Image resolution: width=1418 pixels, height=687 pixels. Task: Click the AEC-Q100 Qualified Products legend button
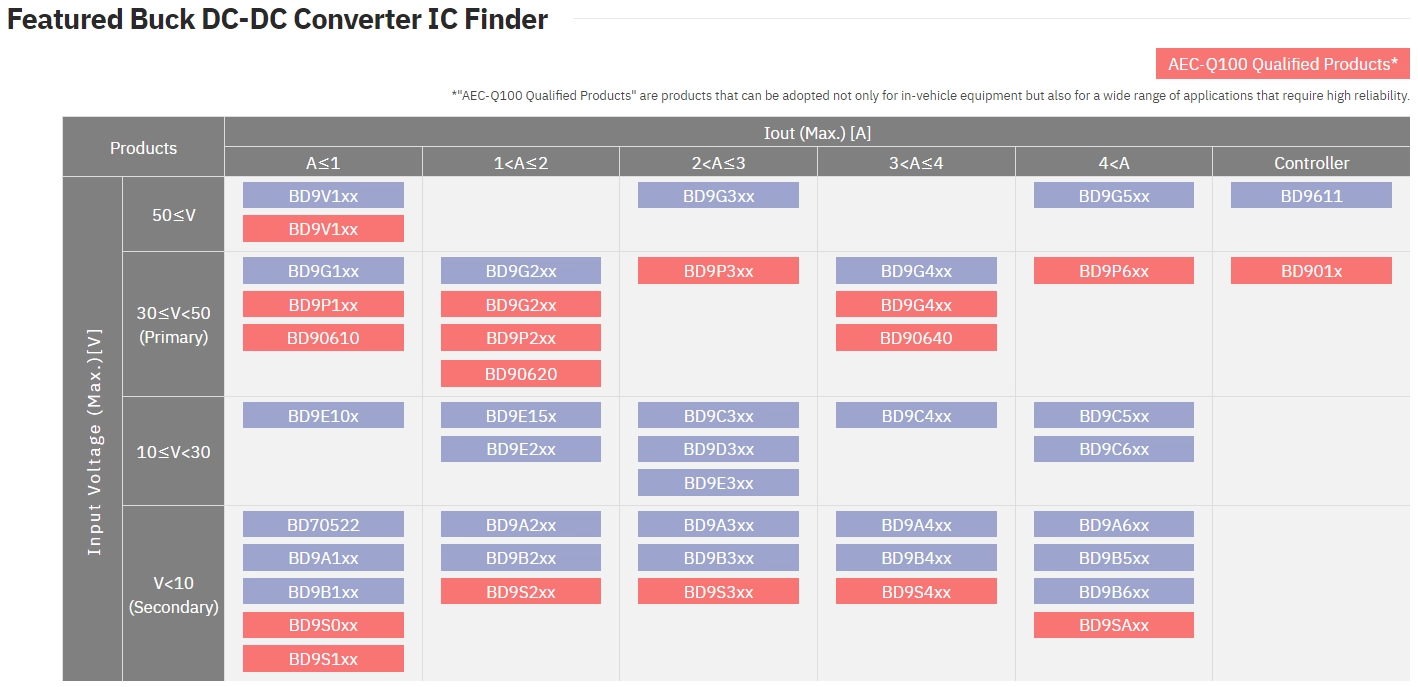pos(1282,64)
